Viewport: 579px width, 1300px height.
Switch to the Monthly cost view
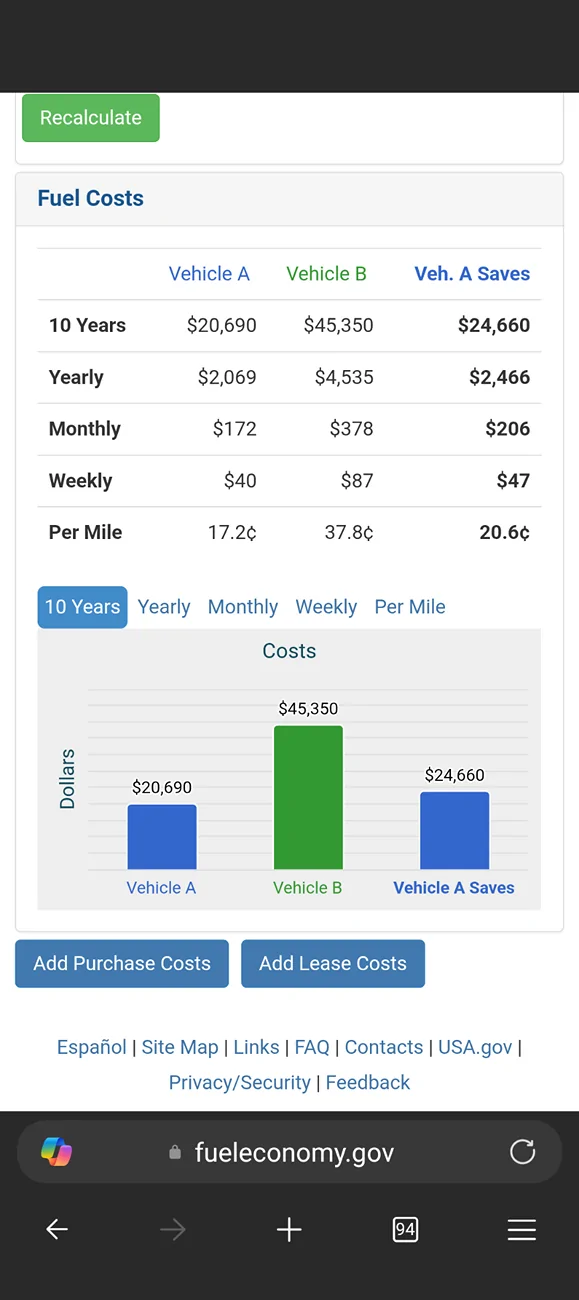(243, 607)
